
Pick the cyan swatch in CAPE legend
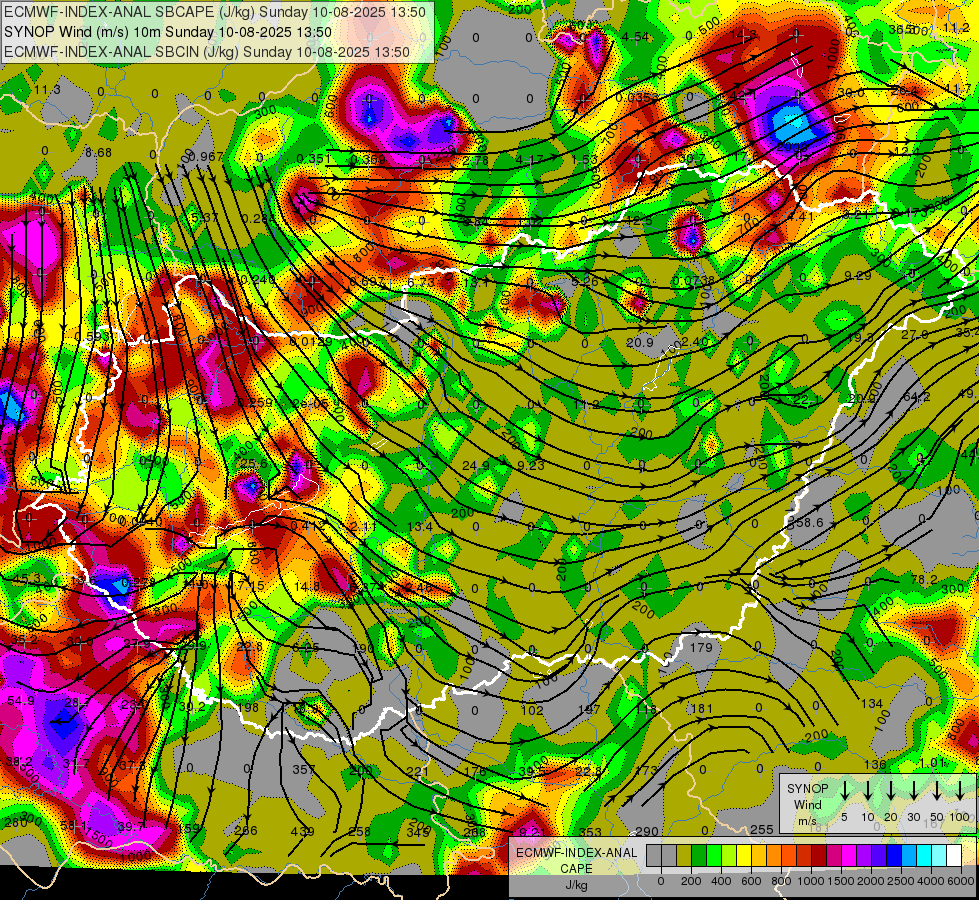coord(925,855)
